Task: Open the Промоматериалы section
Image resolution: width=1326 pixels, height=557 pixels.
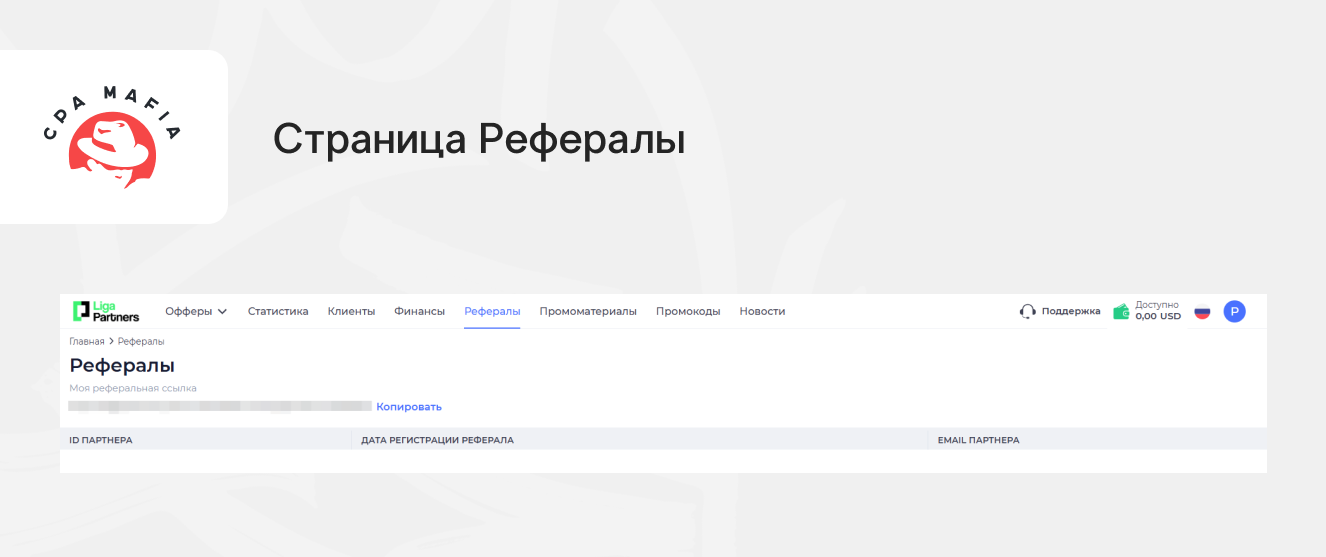Action: click(588, 311)
